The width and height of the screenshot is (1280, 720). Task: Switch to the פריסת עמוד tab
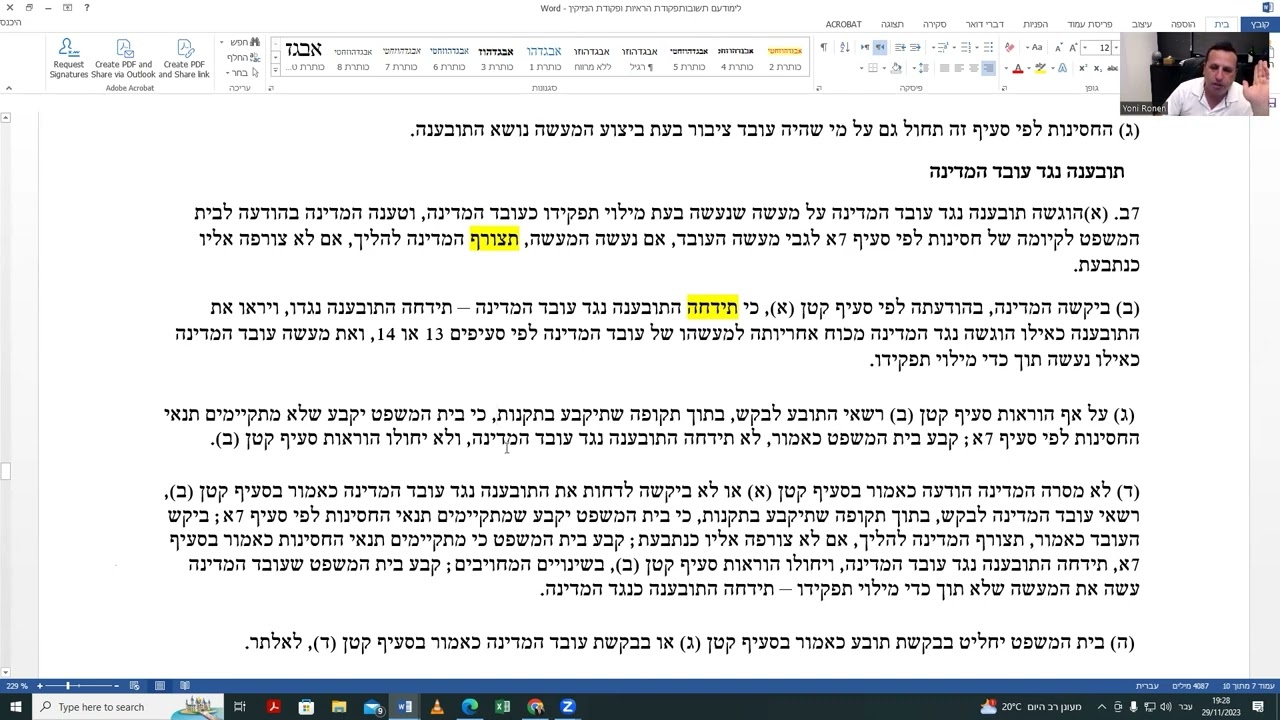(x=1089, y=24)
